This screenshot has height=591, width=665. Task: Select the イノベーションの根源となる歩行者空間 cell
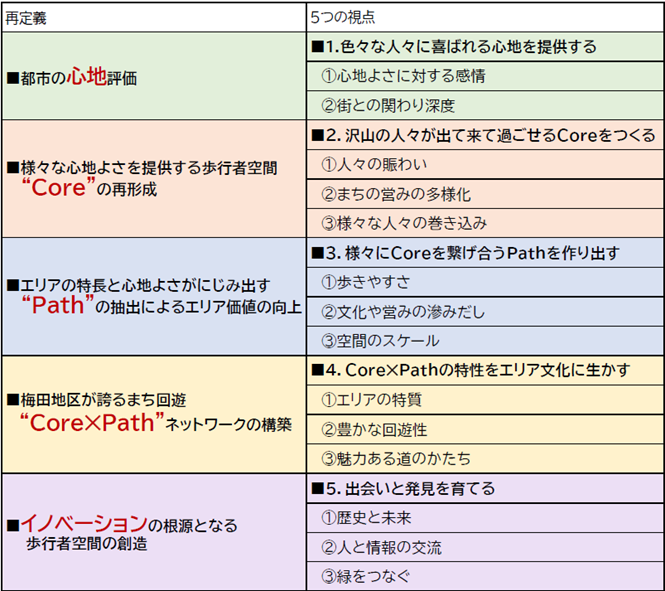[153, 531]
